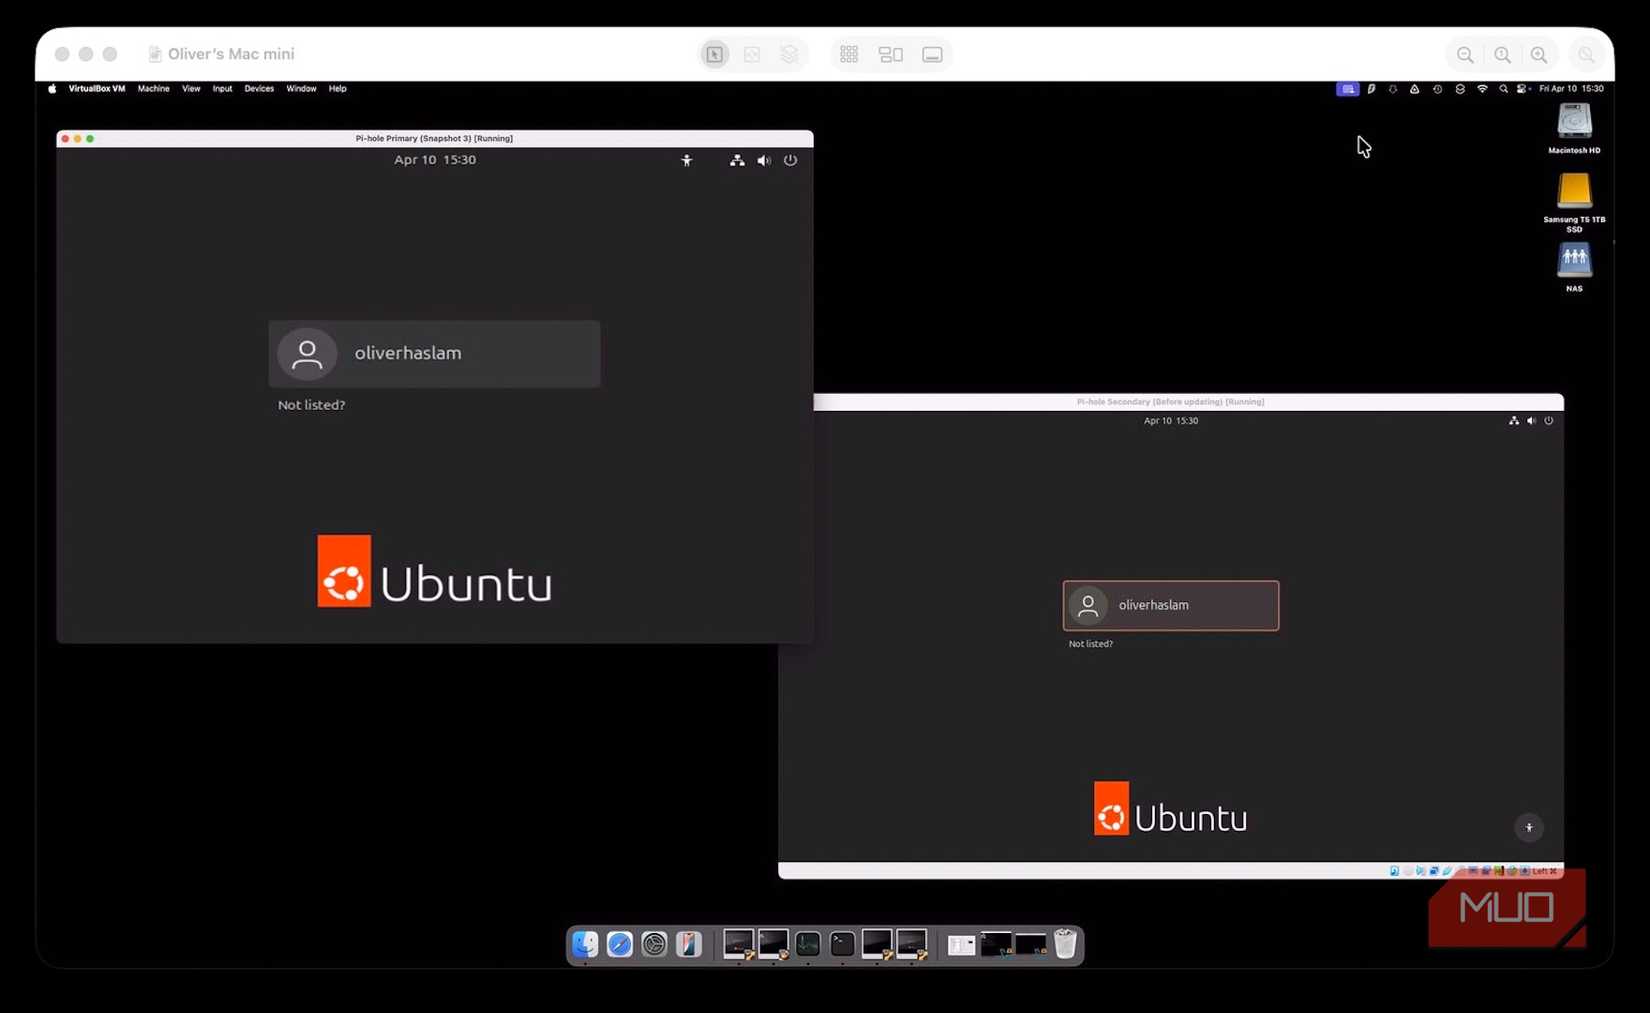Click the Spotlight search icon in the menu bar
1650x1013 pixels.
coord(1504,89)
